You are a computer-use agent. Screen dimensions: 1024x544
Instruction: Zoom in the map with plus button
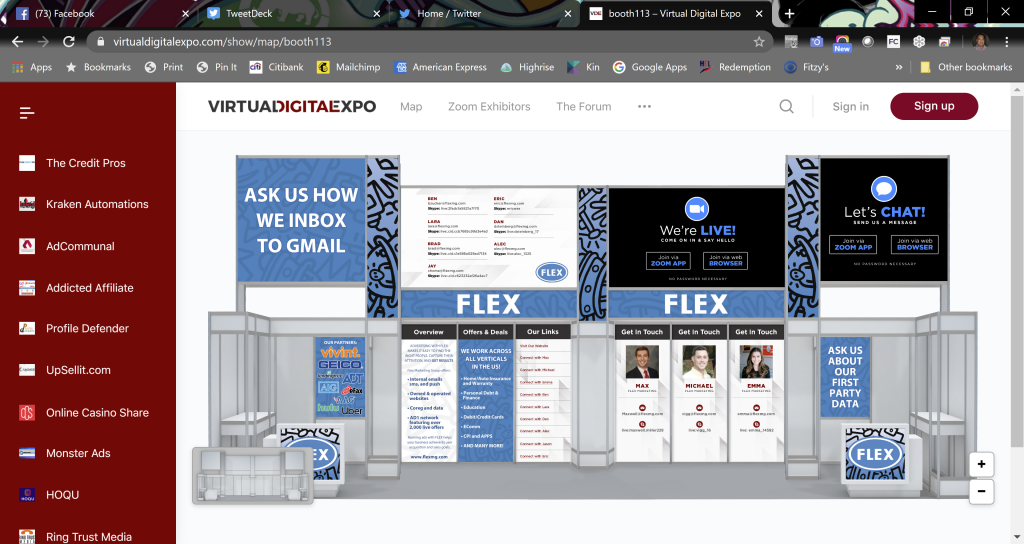tap(981, 464)
